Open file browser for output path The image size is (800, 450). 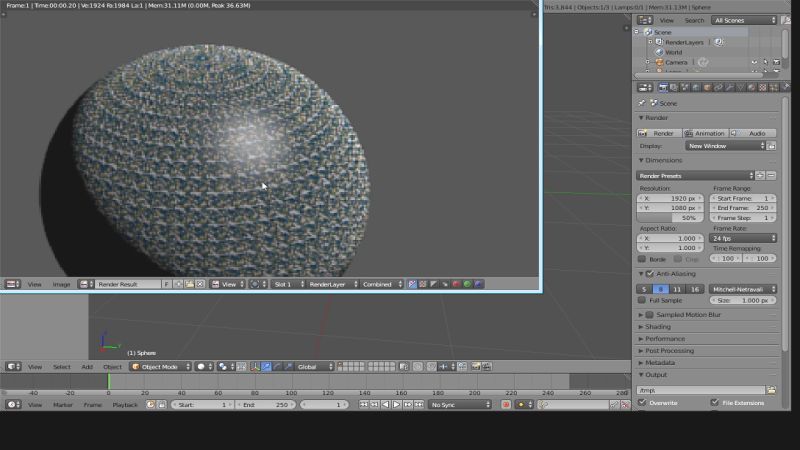[771, 390]
